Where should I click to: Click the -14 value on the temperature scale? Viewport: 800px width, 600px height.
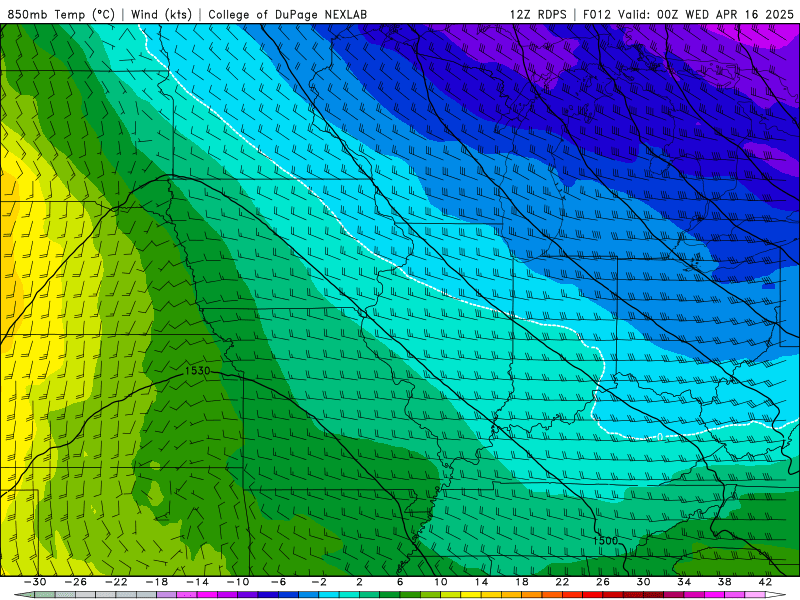tap(197, 582)
